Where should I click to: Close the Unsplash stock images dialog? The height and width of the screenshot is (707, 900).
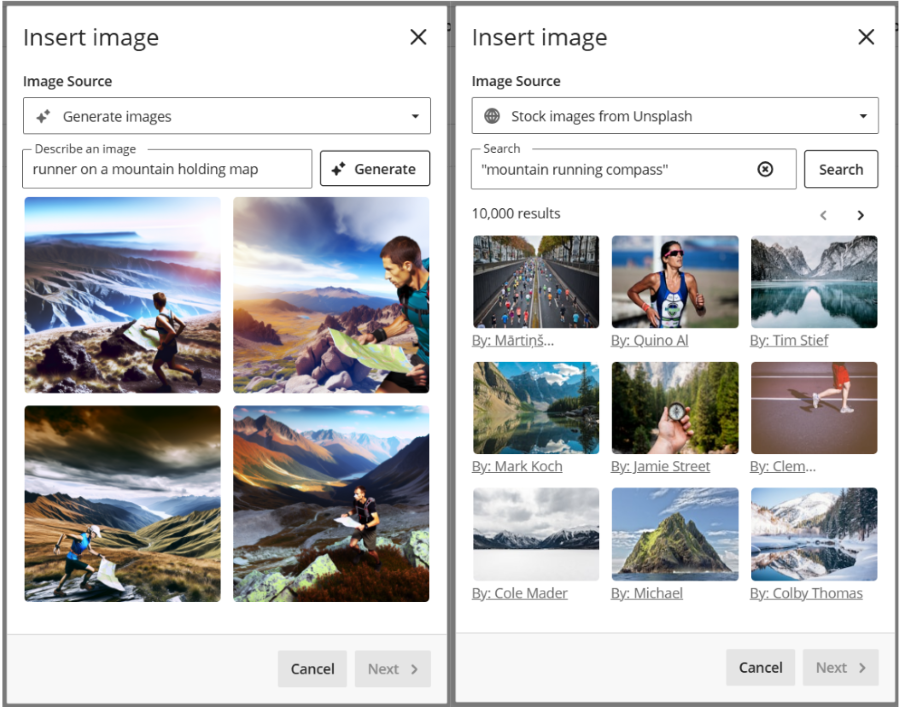pyautogui.click(x=866, y=37)
